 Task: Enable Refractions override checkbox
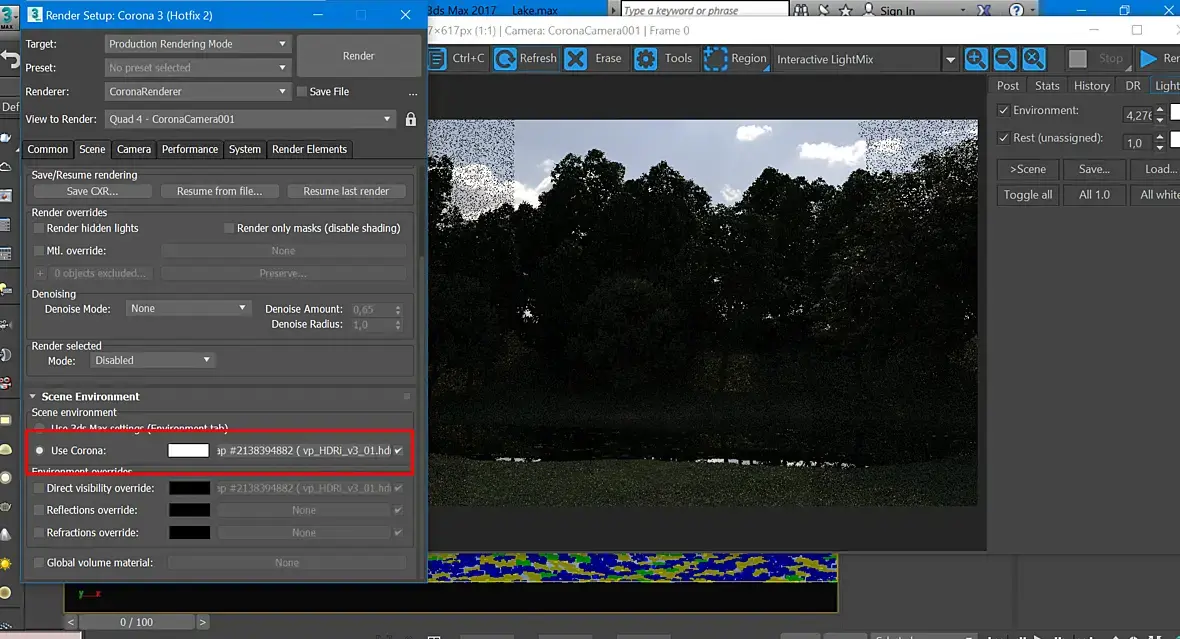point(39,533)
